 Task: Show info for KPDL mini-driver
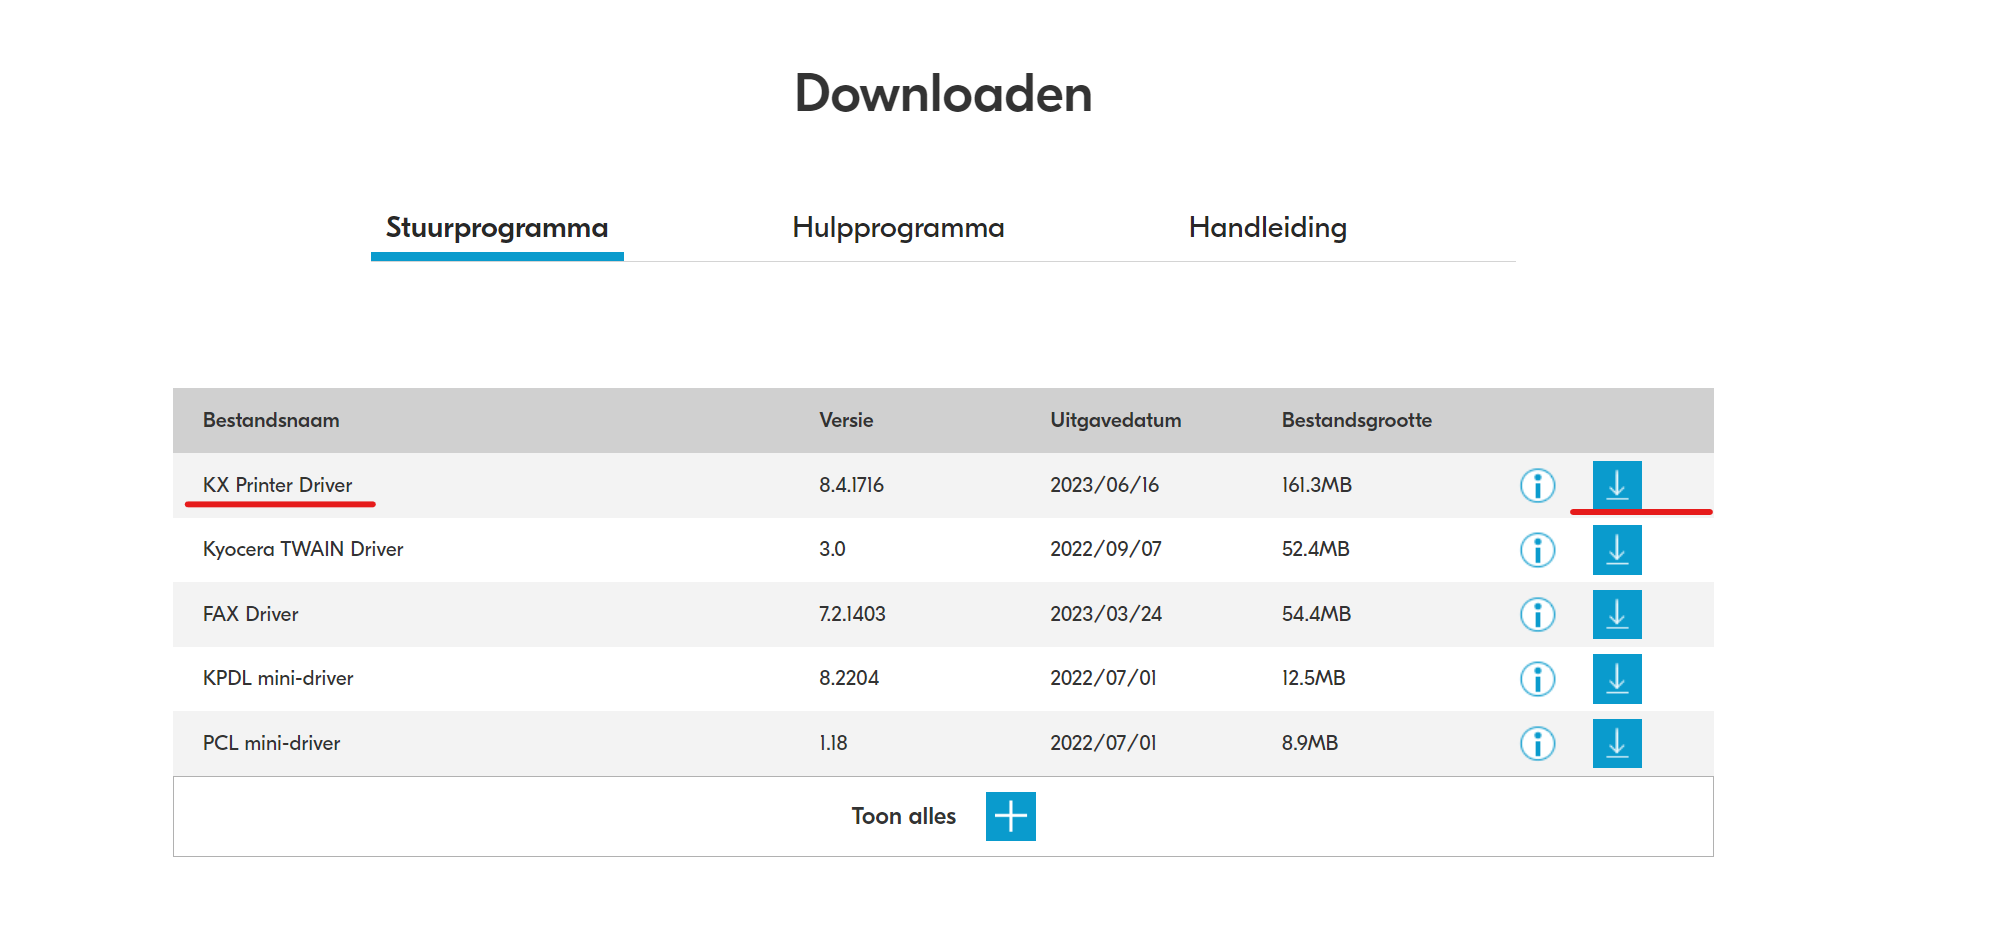[x=1538, y=679]
